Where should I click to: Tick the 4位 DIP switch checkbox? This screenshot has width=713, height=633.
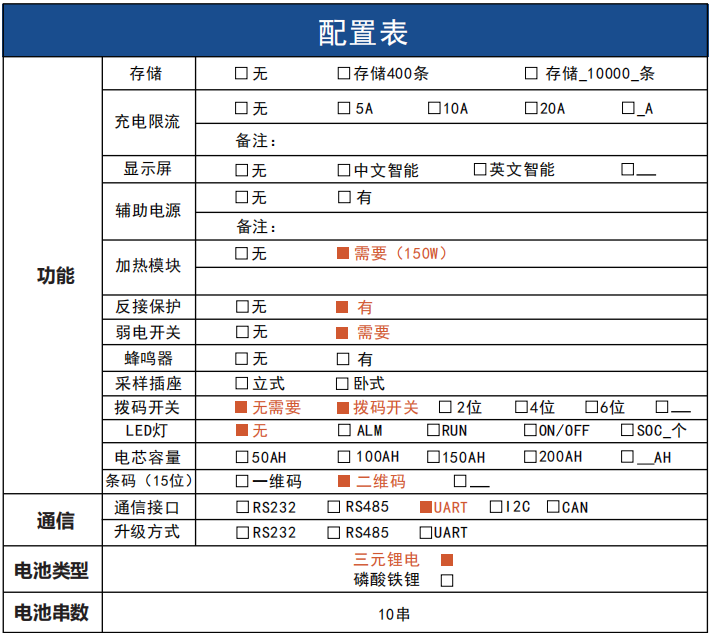[x=521, y=407]
